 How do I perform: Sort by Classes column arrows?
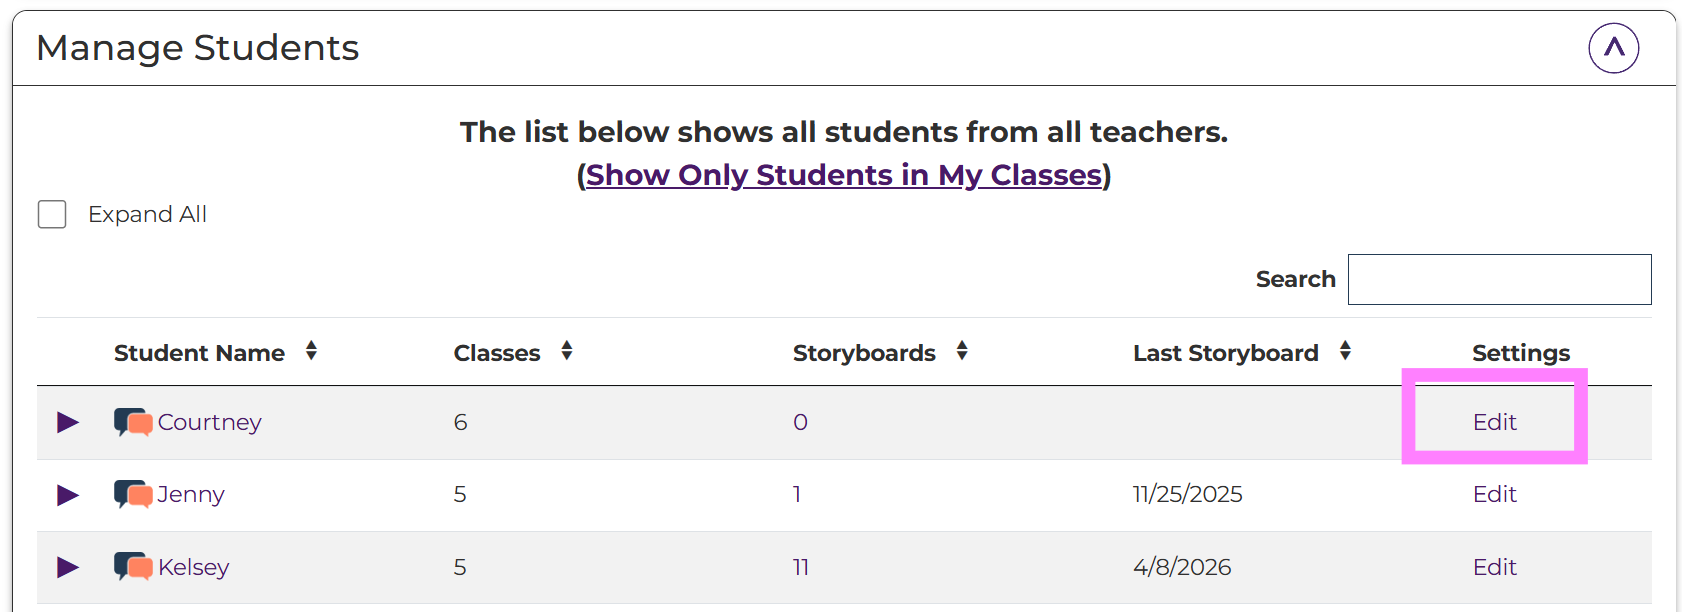tap(567, 351)
